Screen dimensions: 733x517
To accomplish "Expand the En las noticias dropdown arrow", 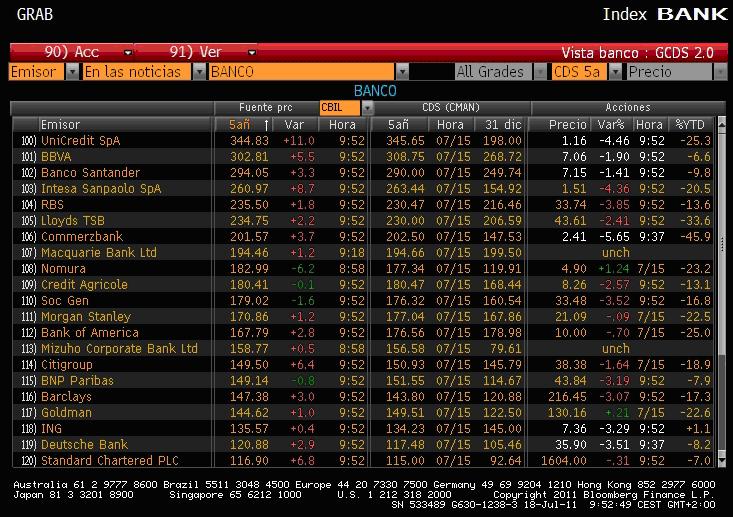I will pyautogui.click(x=200, y=72).
